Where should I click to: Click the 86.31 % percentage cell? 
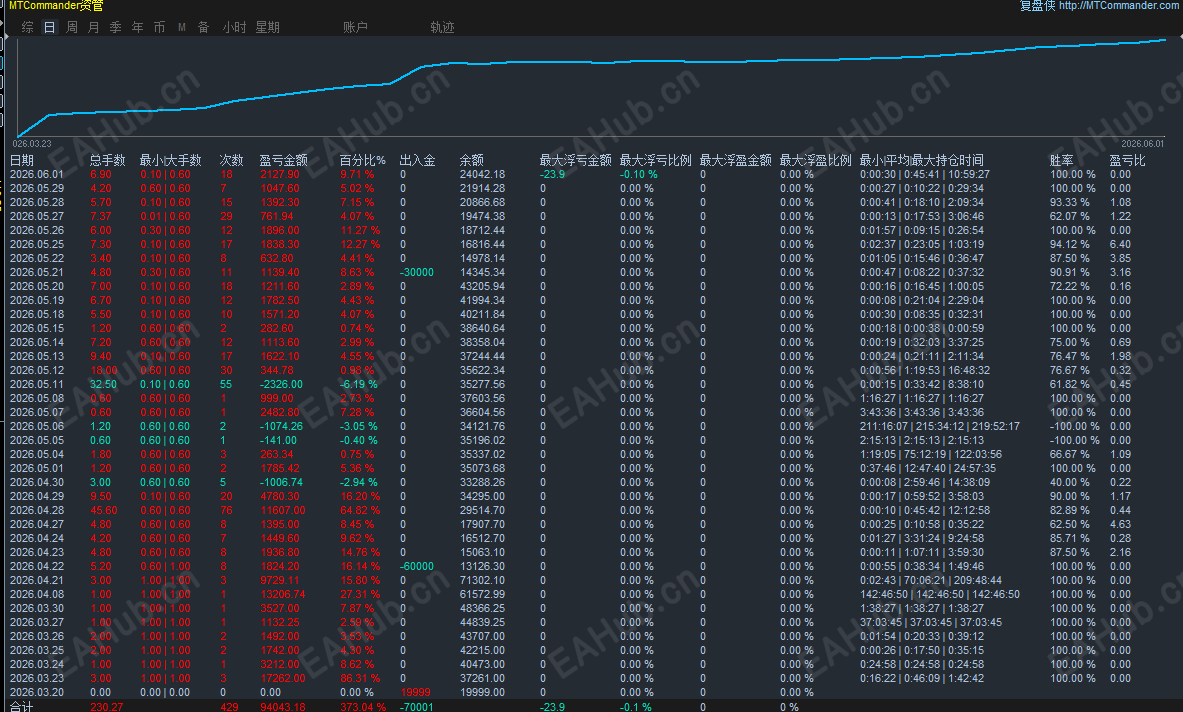(360, 678)
